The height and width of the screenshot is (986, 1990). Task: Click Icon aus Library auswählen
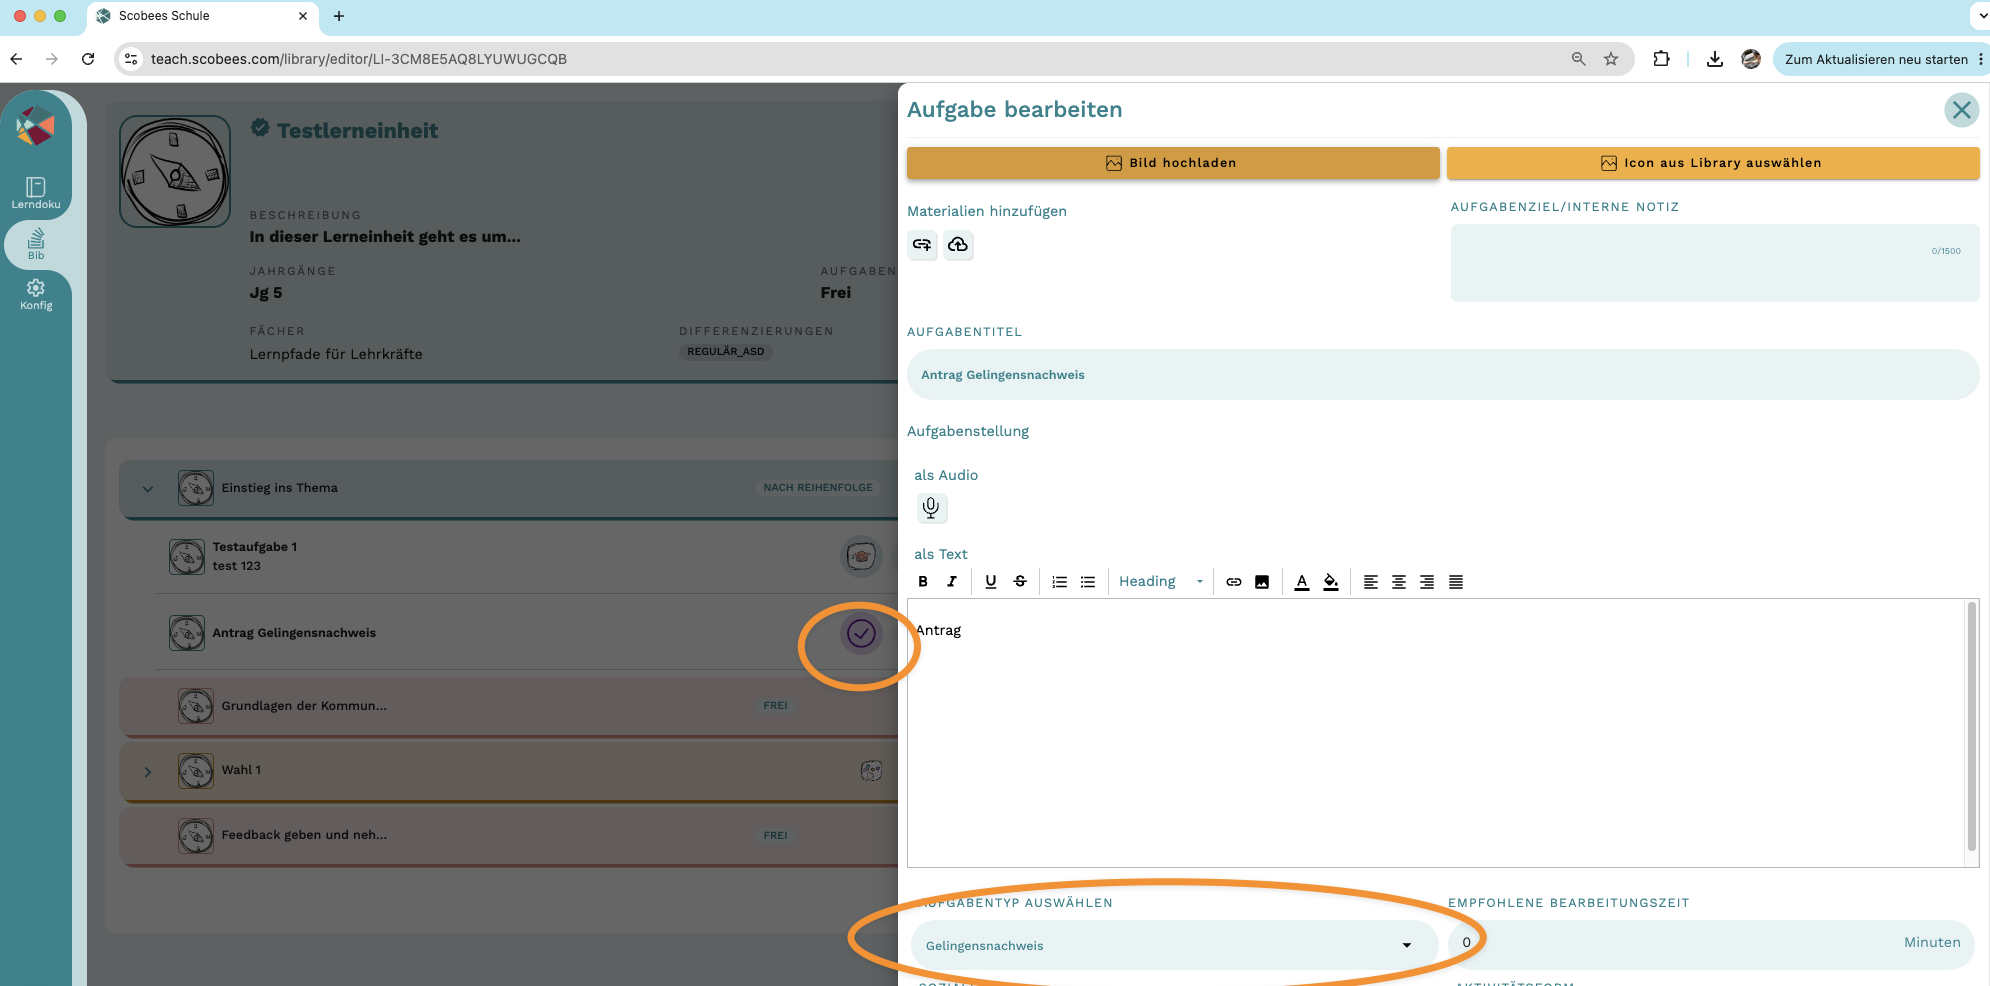(x=1713, y=163)
